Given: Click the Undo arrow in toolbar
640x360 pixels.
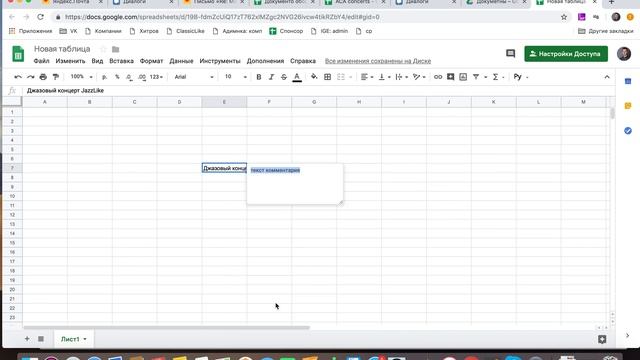Looking at the screenshot, I should pyautogui.click(x=18, y=77).
